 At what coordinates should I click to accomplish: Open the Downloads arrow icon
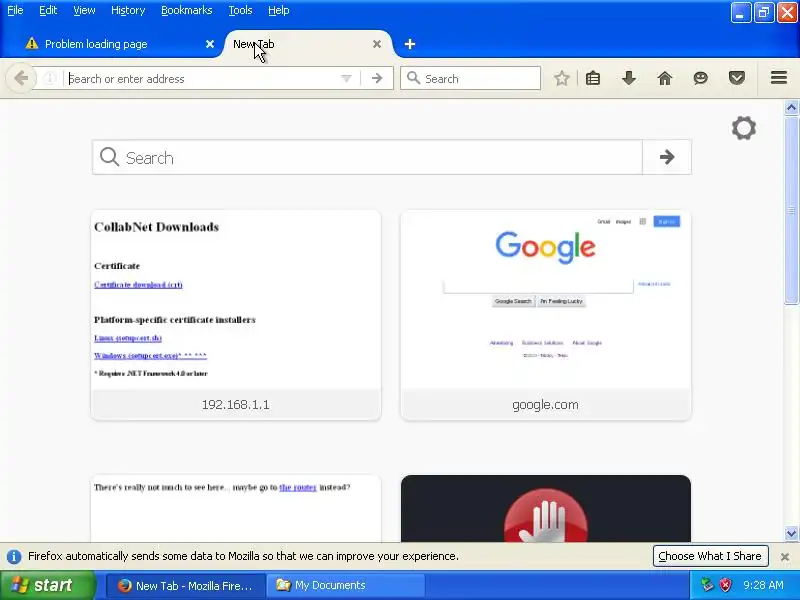(629, 78)
